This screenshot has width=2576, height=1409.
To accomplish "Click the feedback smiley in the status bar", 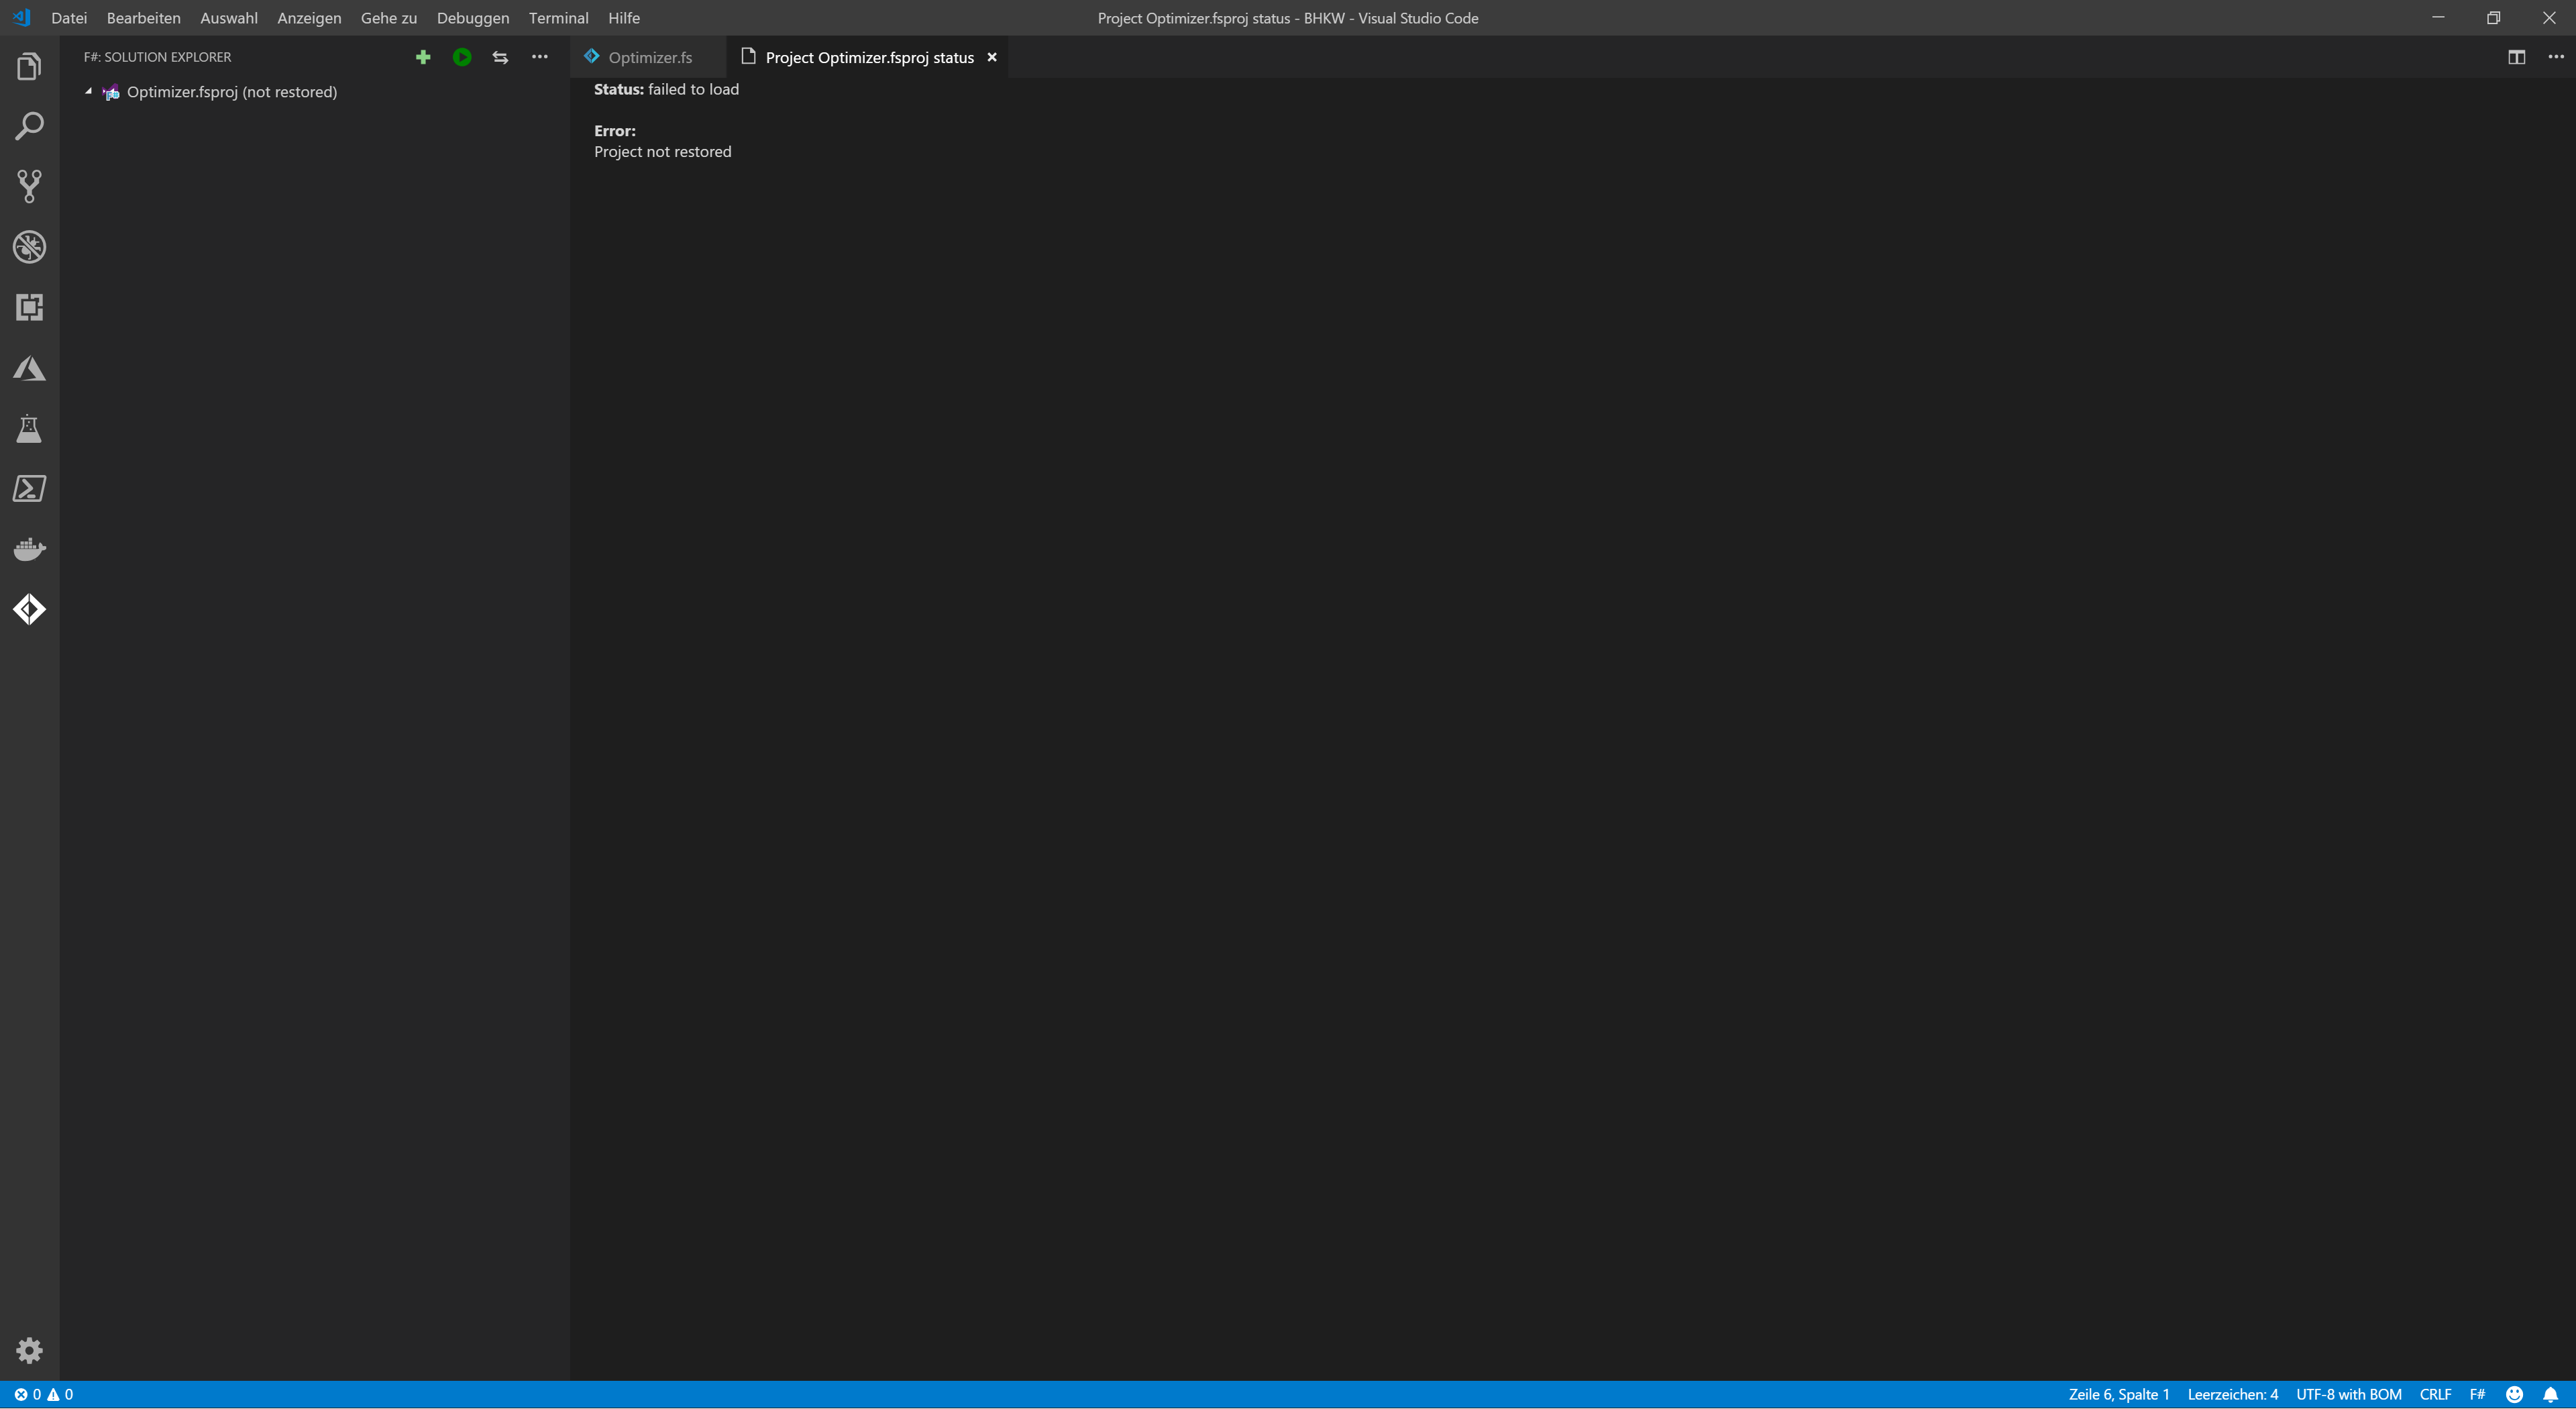I will tap(2515, 1393).
